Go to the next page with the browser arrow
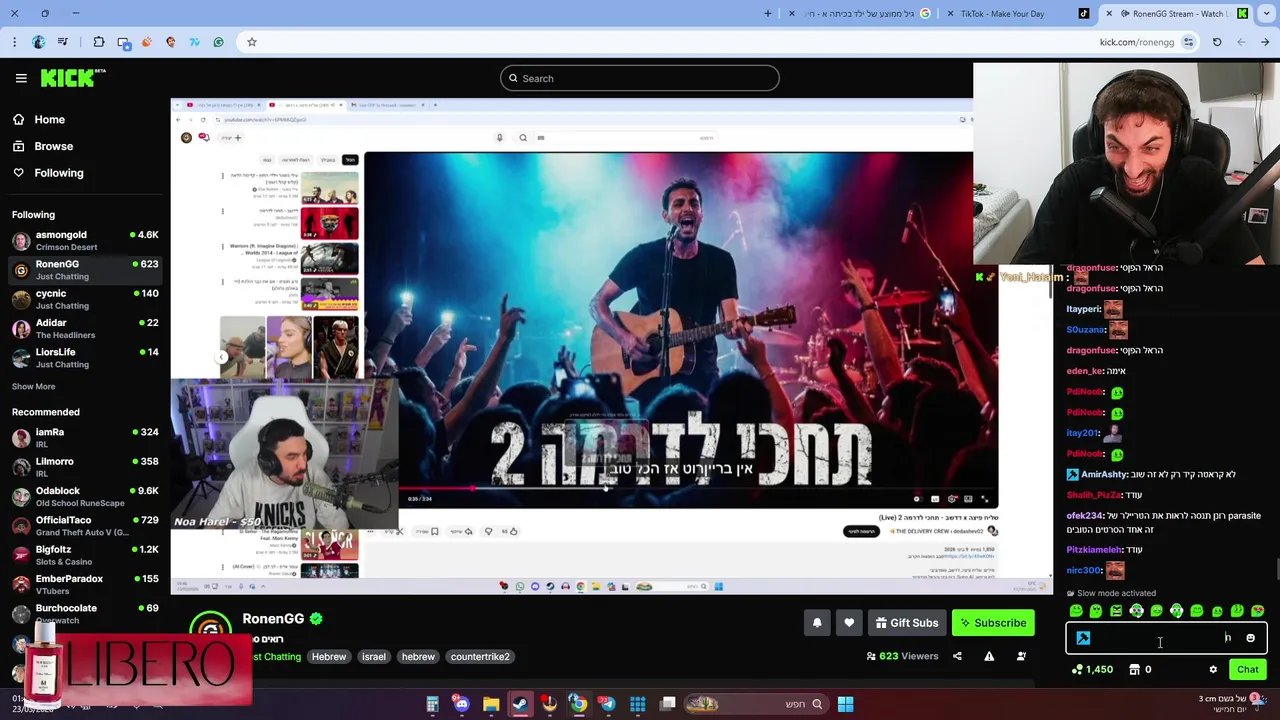Screen dimensions: 1280x720 pyautogui.click(x=1241, y=42)
